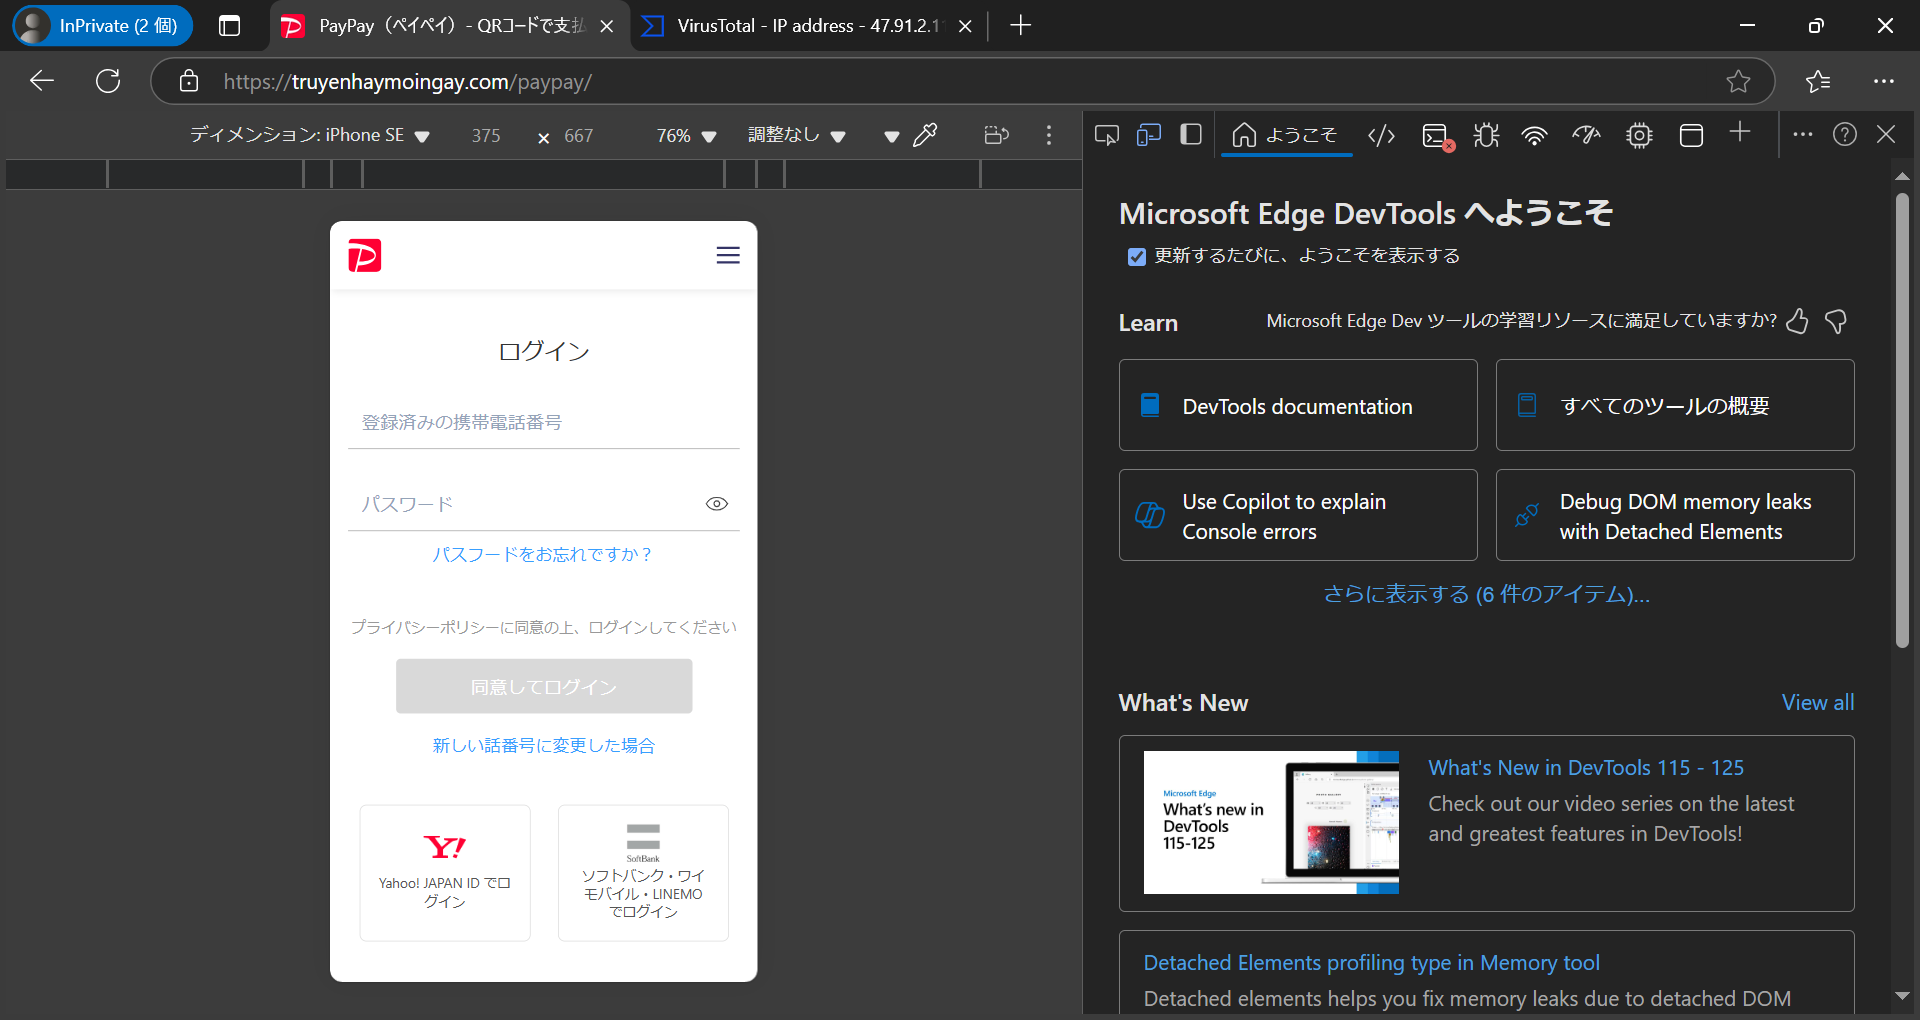This screenshot has width=1920, height=1020.
Task: Open the Memory tool
Action: point(1639,135)
